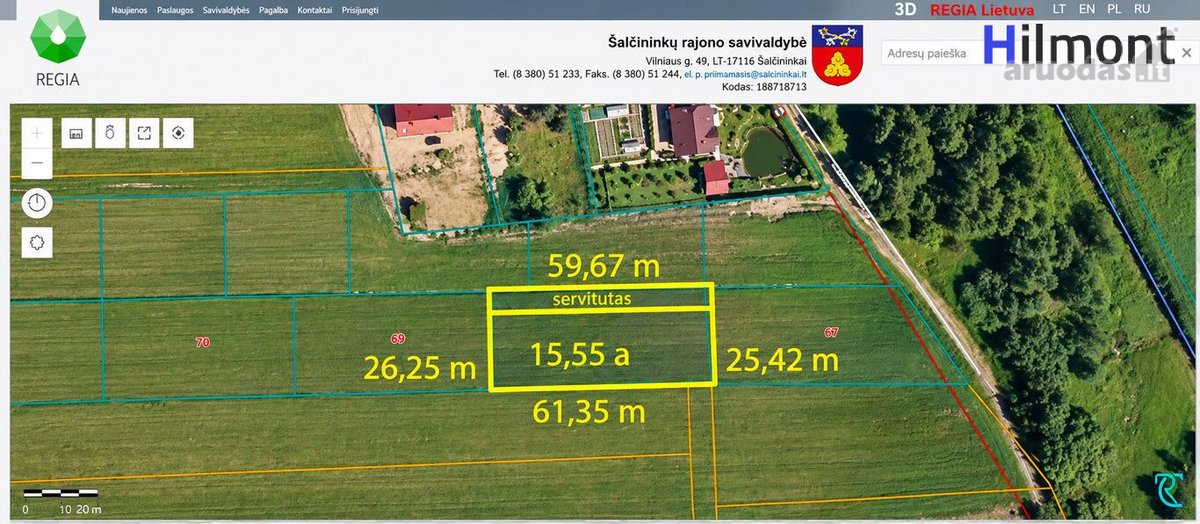The height and width of the screenshot is (524, 1200).
Task: Click the REGIA logo
Action: tap(58, 48)
